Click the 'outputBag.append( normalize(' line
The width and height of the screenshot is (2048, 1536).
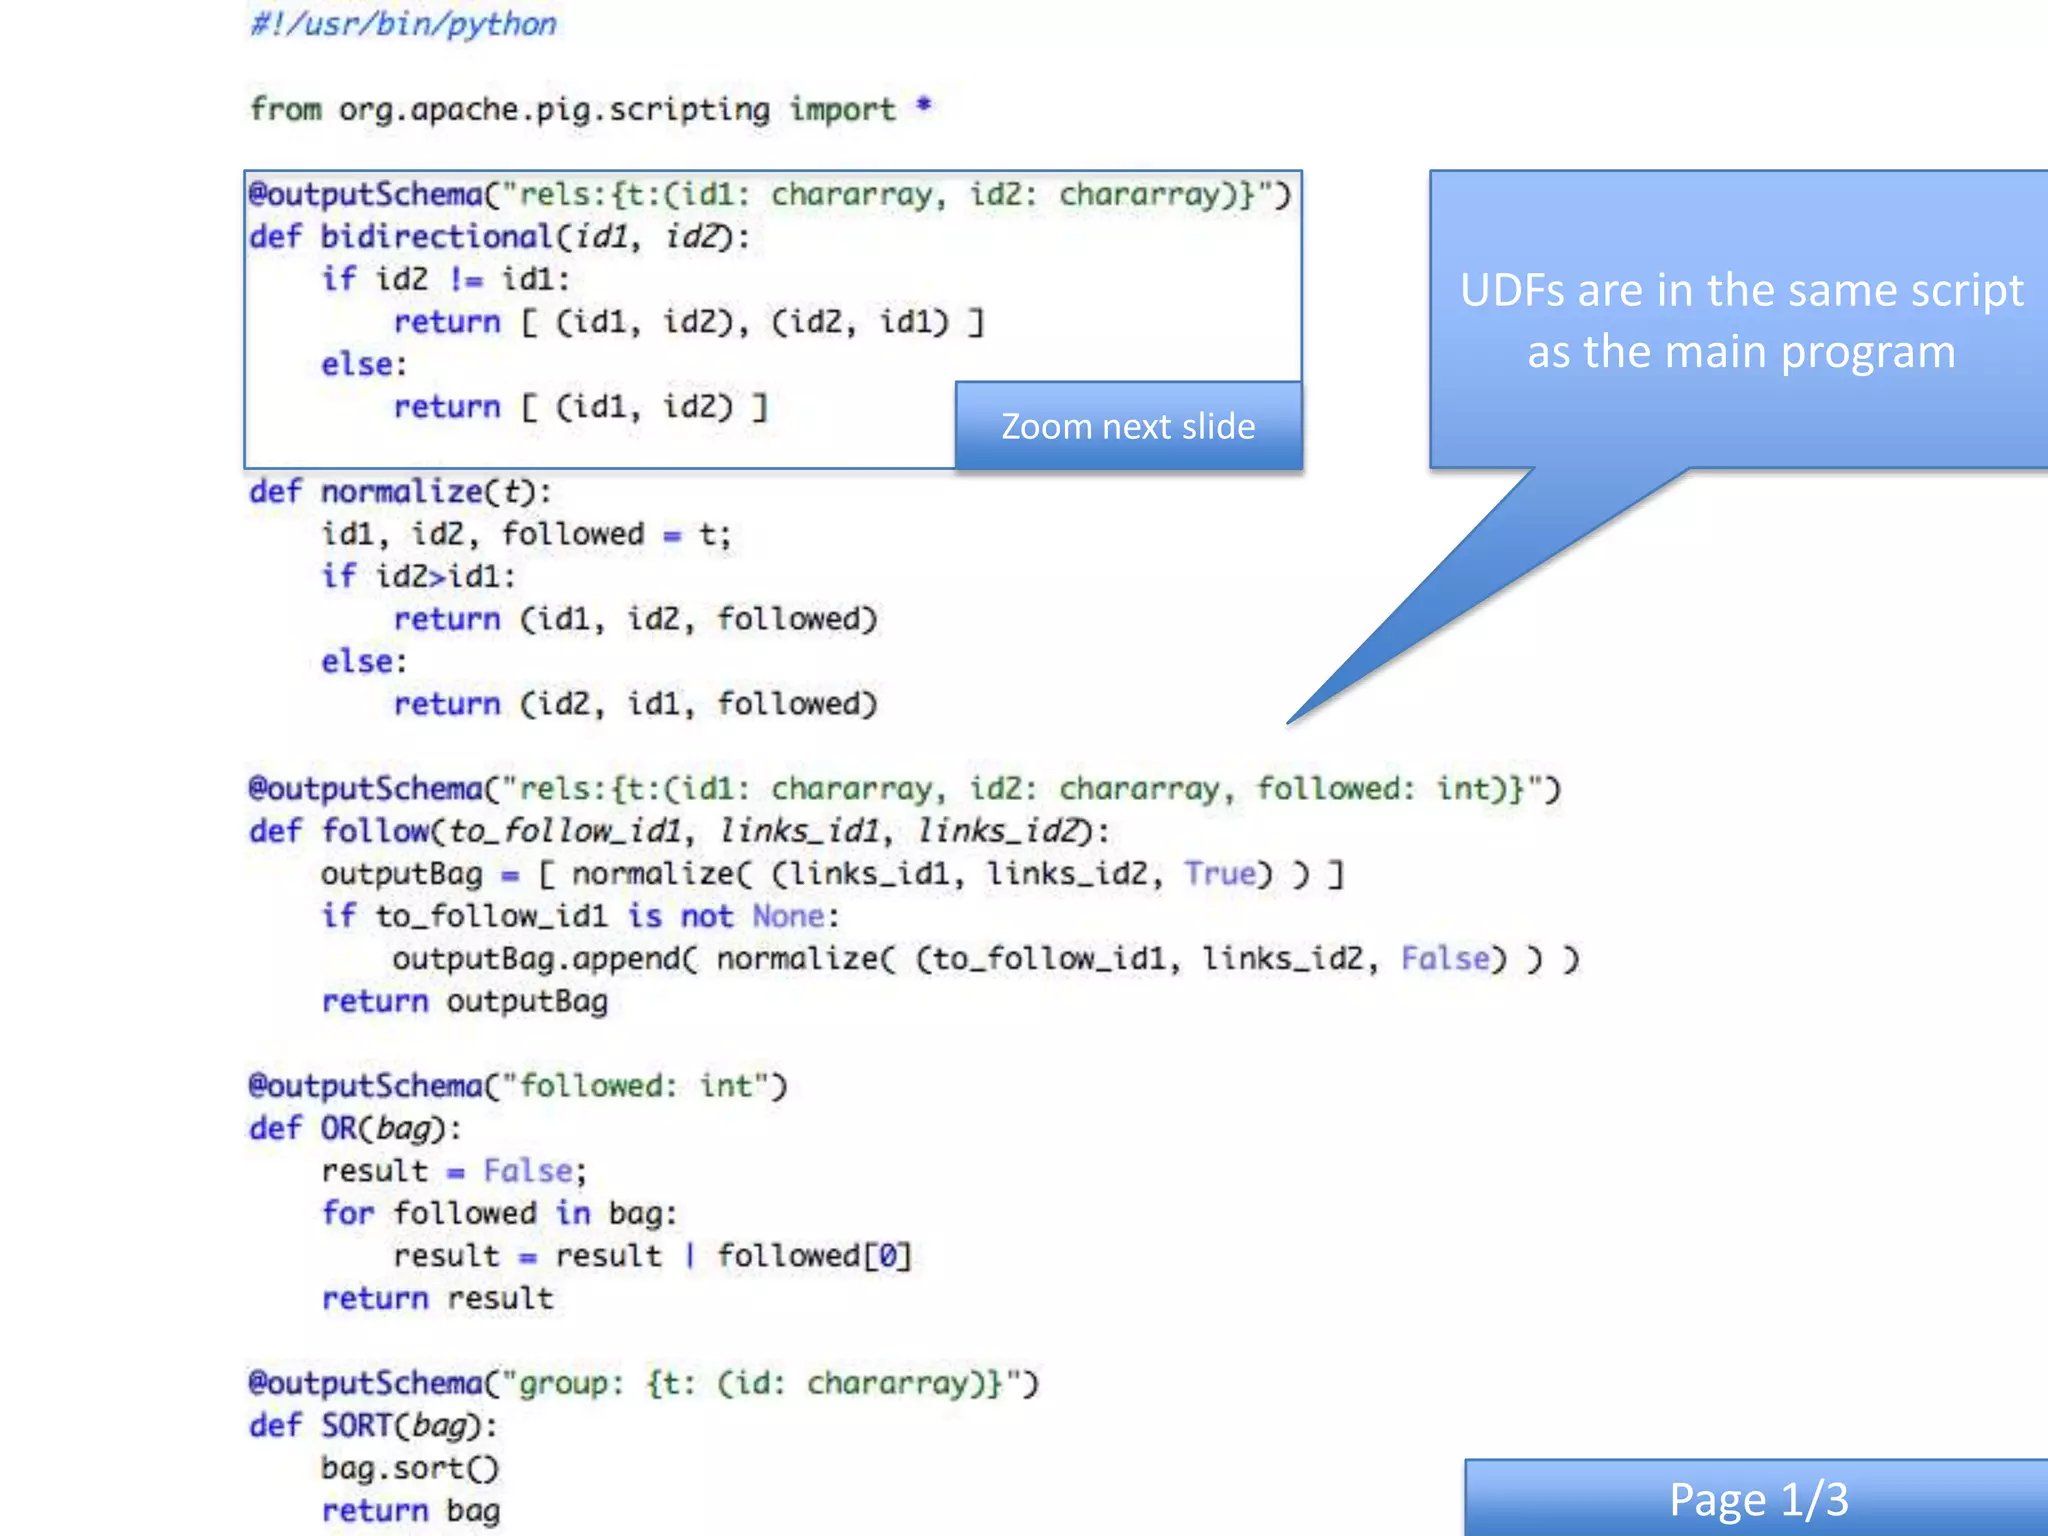pyautogui.click(x=986, y=960)
